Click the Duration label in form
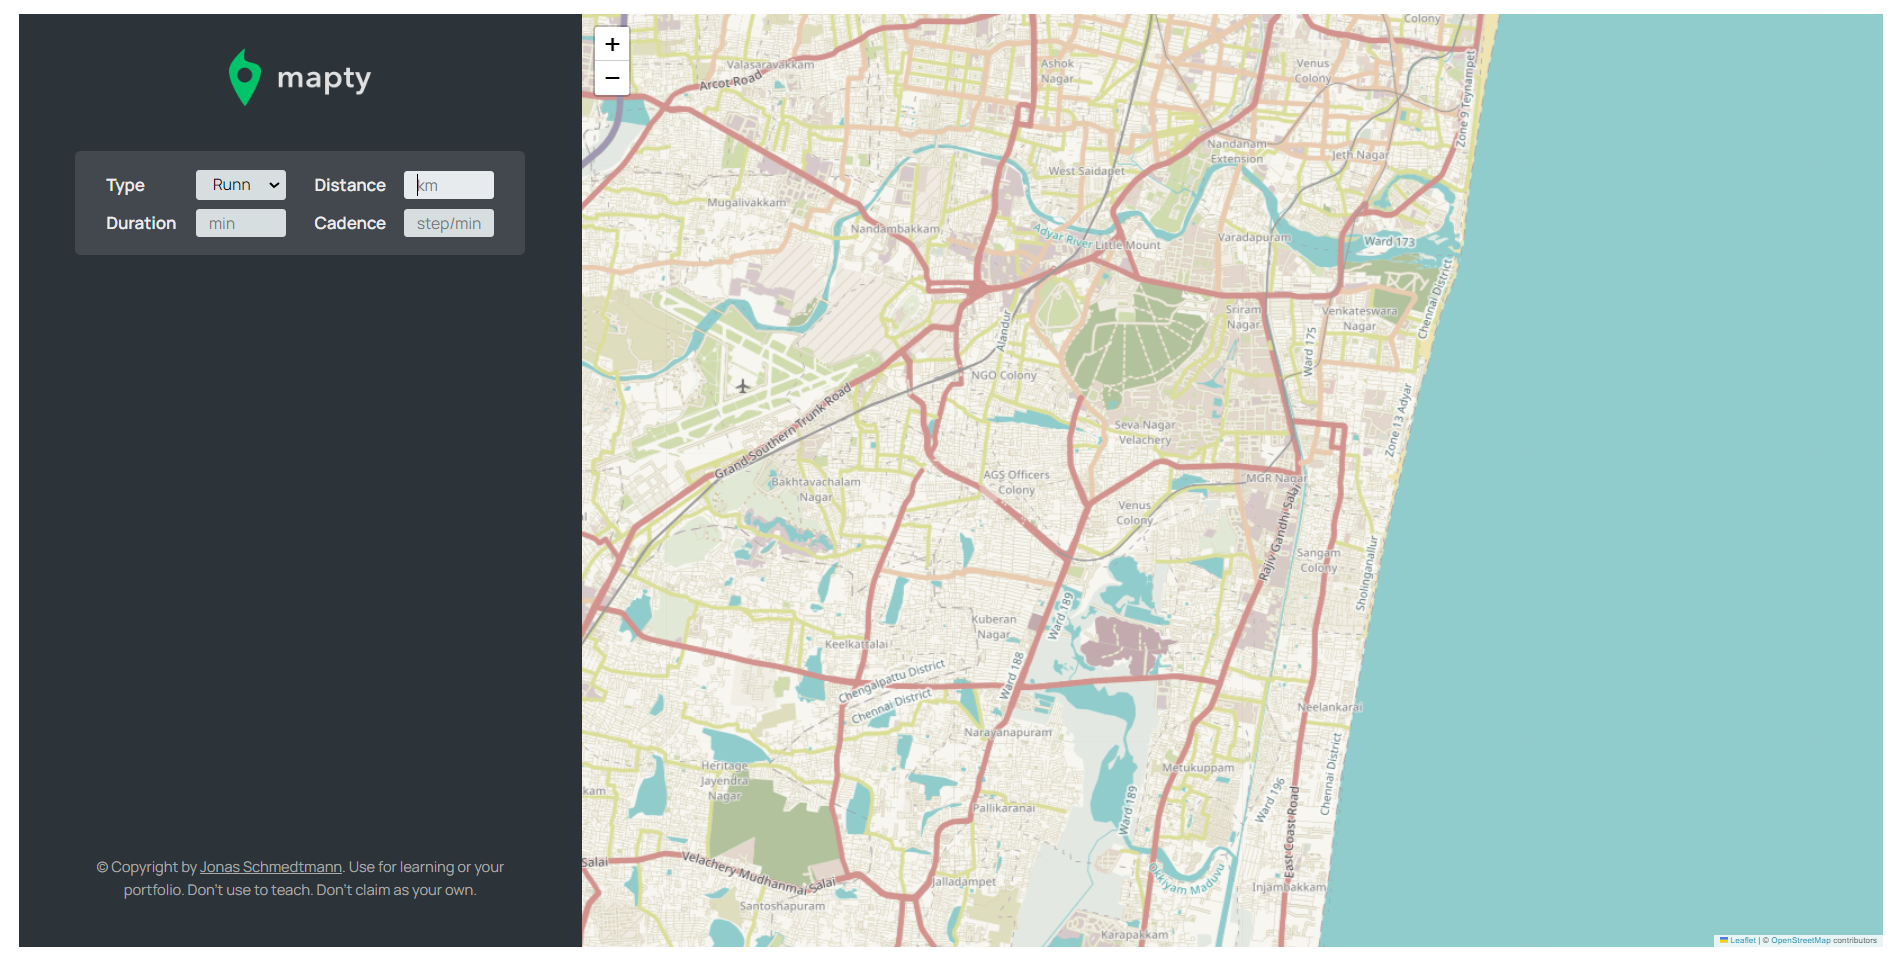1897x953 pixels. pos(141,223)
